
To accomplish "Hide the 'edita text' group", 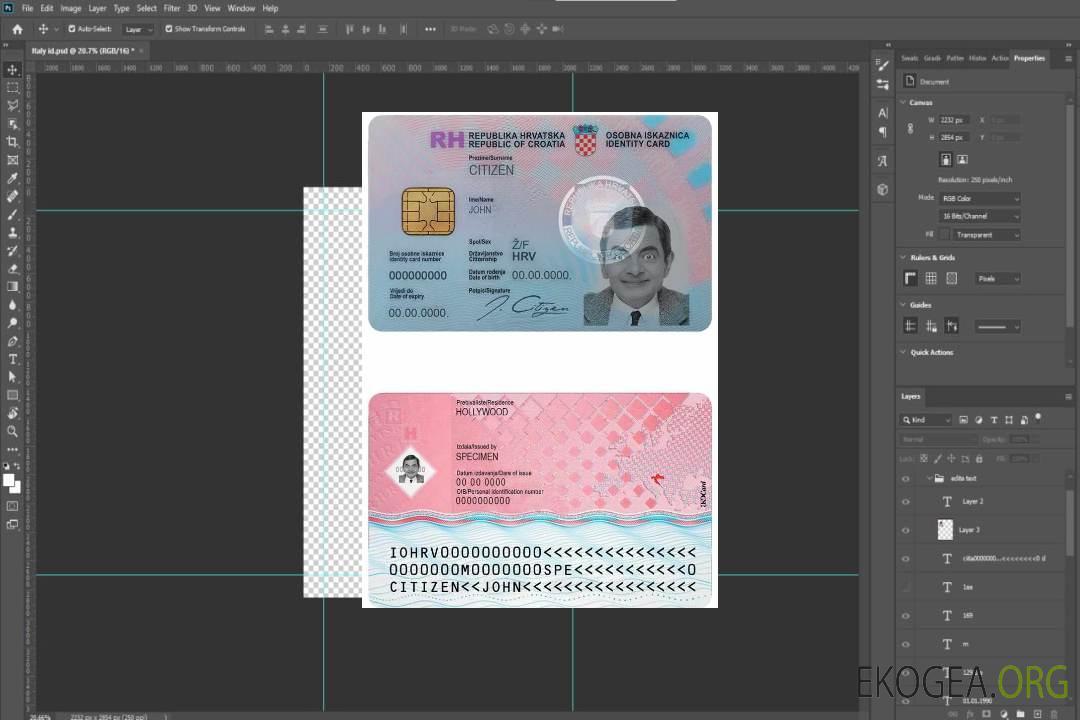I will 906,478.
